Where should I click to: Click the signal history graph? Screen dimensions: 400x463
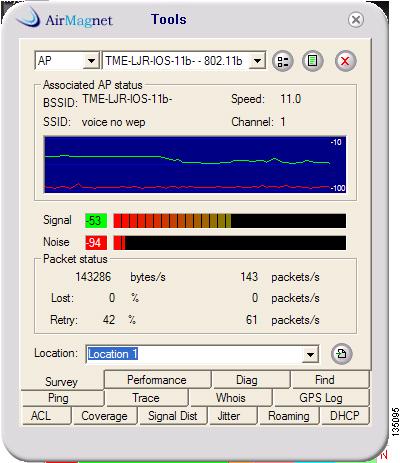click(195, 164)
